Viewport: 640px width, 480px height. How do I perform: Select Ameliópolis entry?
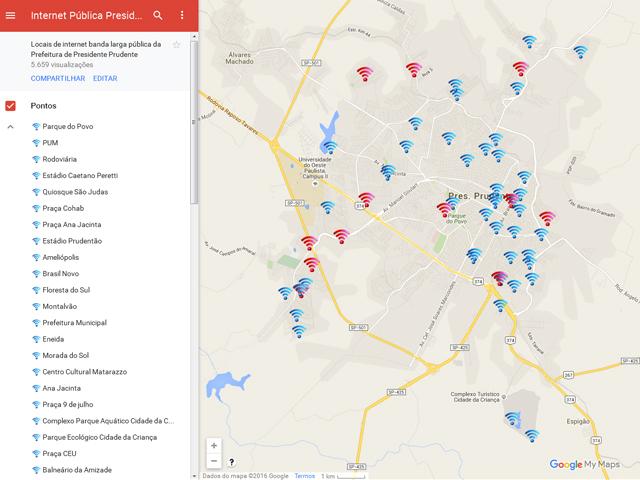(61, 257)
